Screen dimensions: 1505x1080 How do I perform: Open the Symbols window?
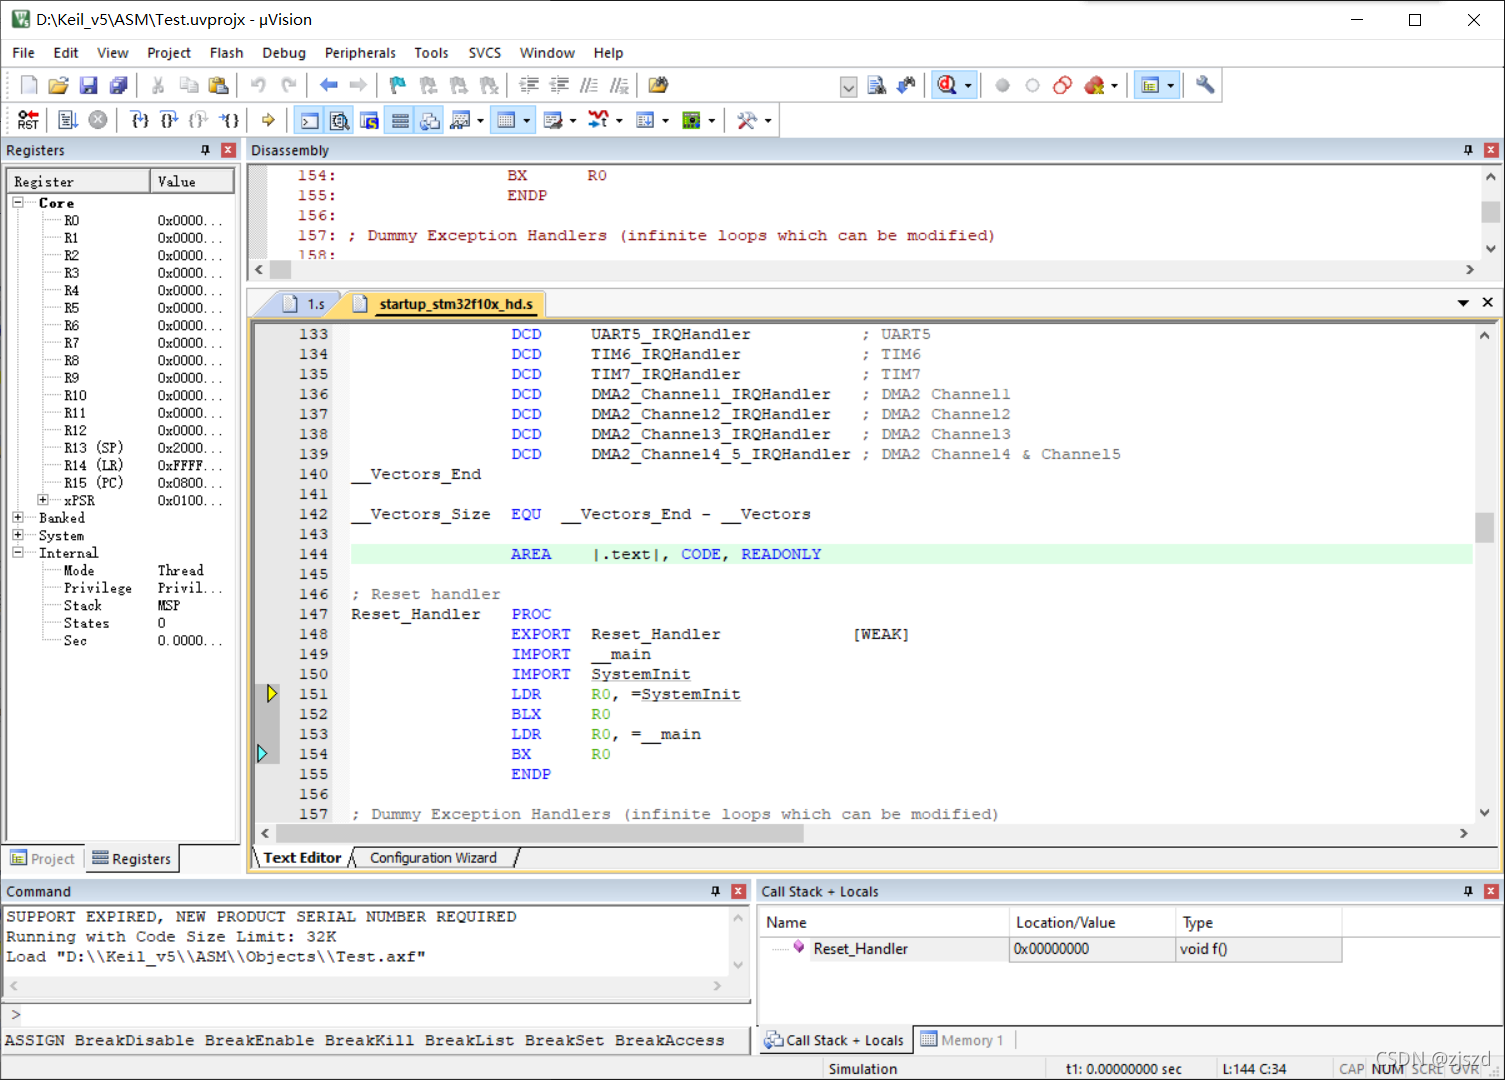(x=370, y=121)
